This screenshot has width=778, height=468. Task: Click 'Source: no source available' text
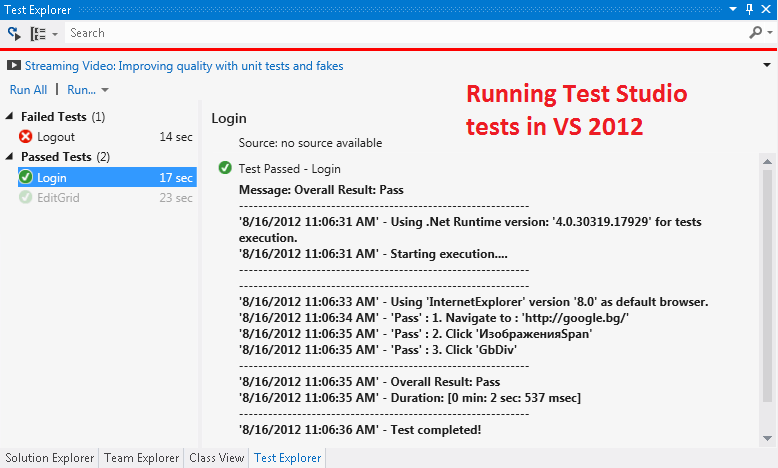310,143
